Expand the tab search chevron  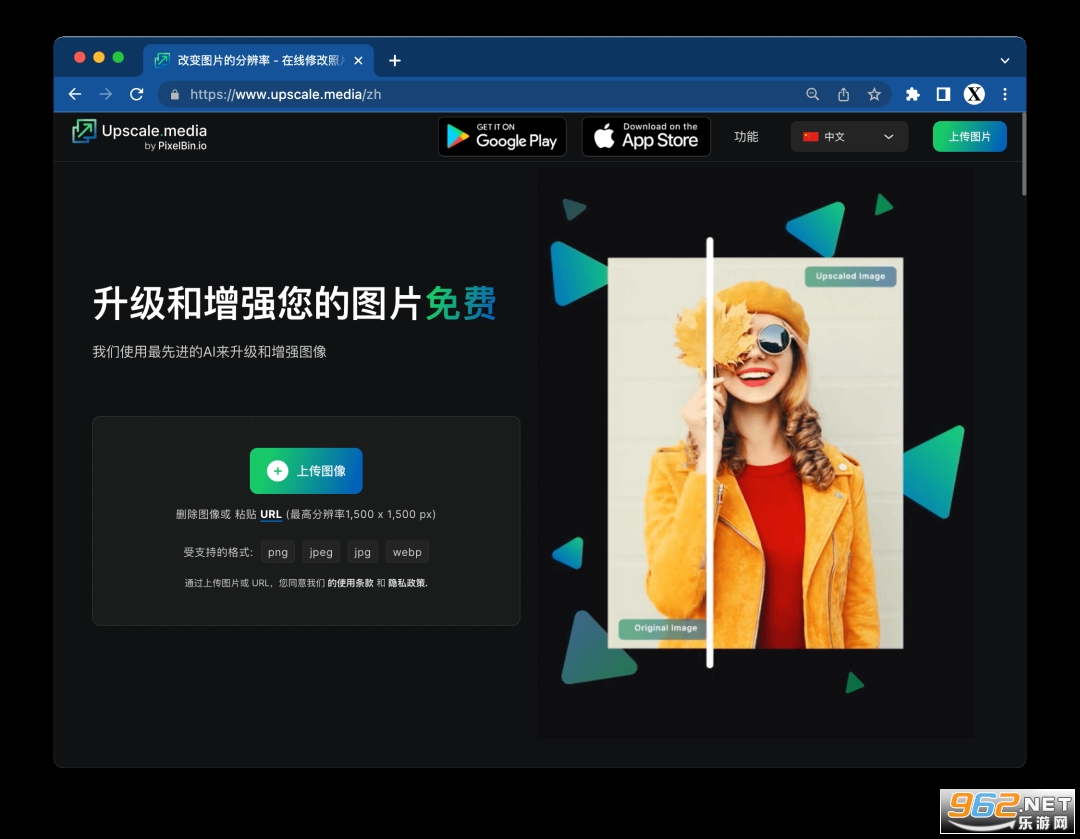tap(1005, 61)
